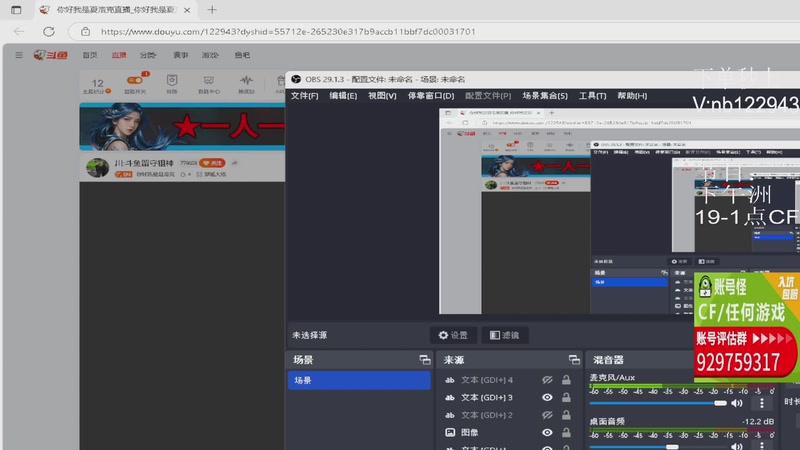Click the image icon of 图像 source
Image resolution: width=800 pixels, height=450 pixels.
450,433
